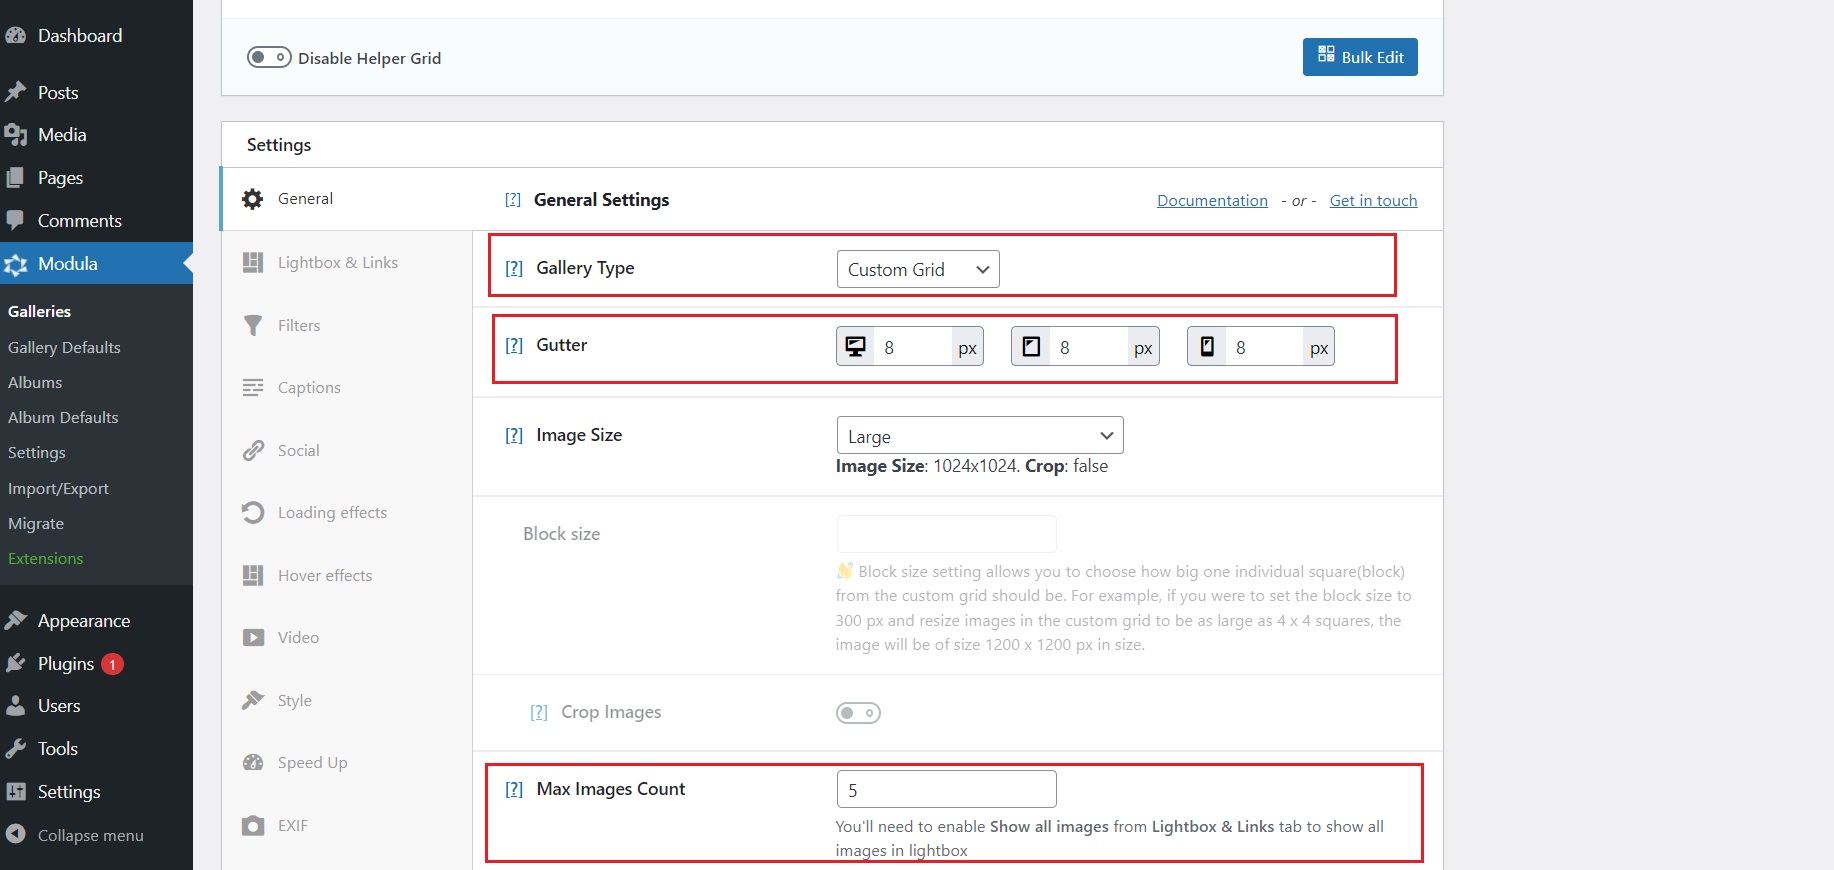Screen dimensions: 1834x870
Task: Click the mobile gutter phone icon
Action: [x=1207, y=347]
